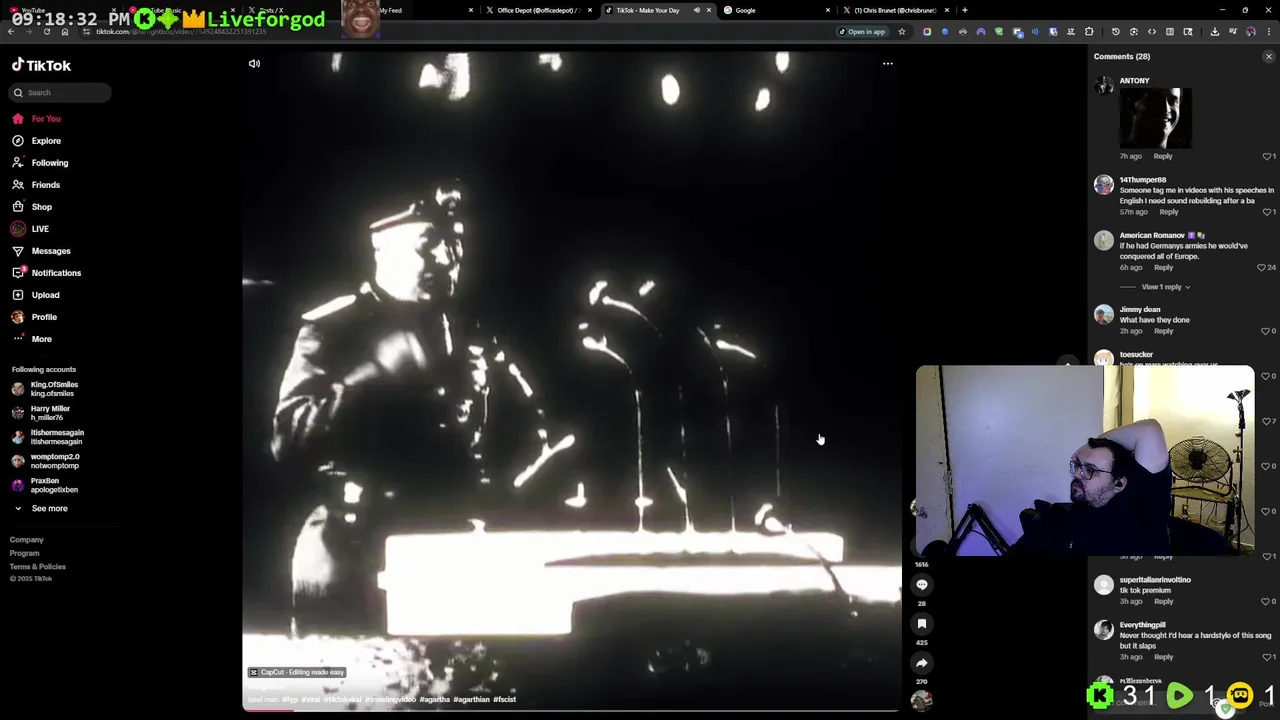Click the spinning sound disc thumbnail
Image resolution: width=1280 pixels, height=720 pixels.
coord(922,700)
